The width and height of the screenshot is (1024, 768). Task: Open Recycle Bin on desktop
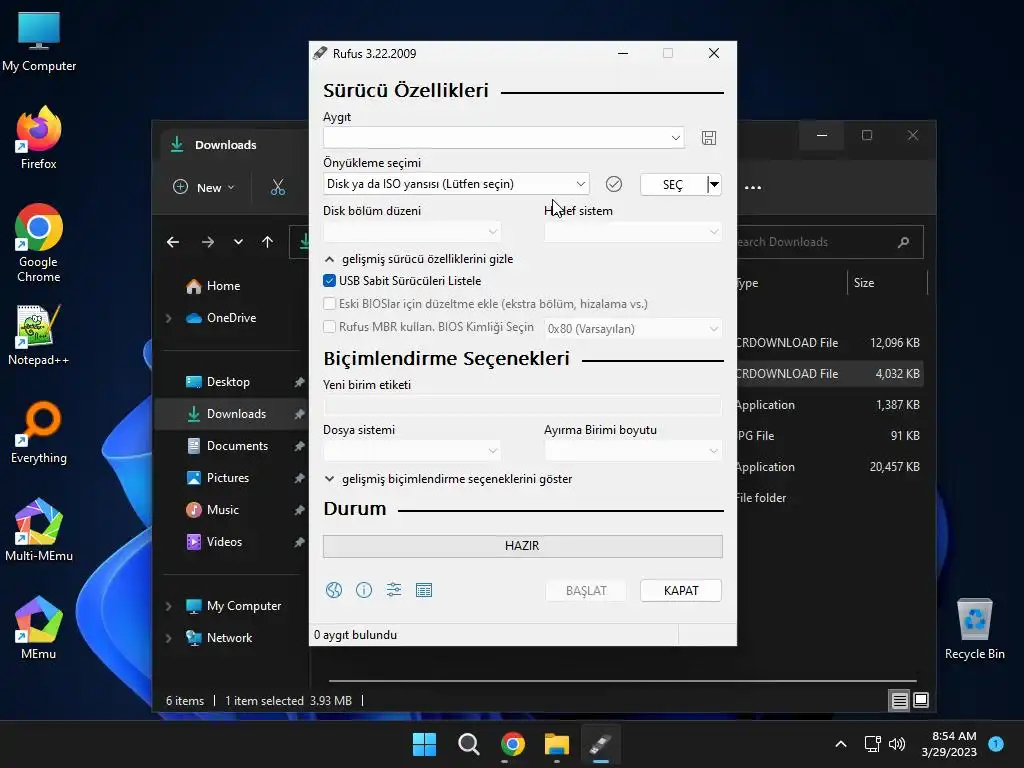point(974,629)
